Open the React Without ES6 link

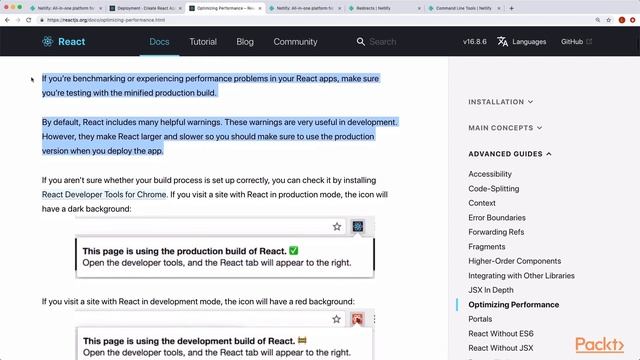(x=501, y=333)
